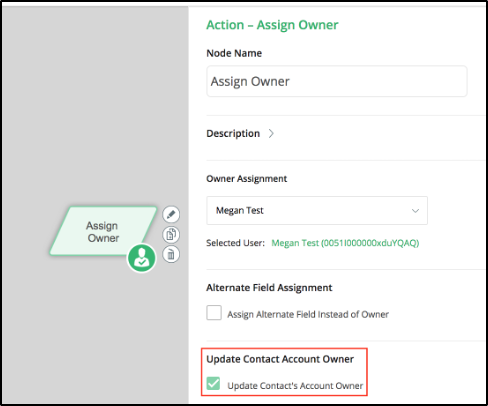
Task: Expand the Description section chevron
Action: coord(271,133)
